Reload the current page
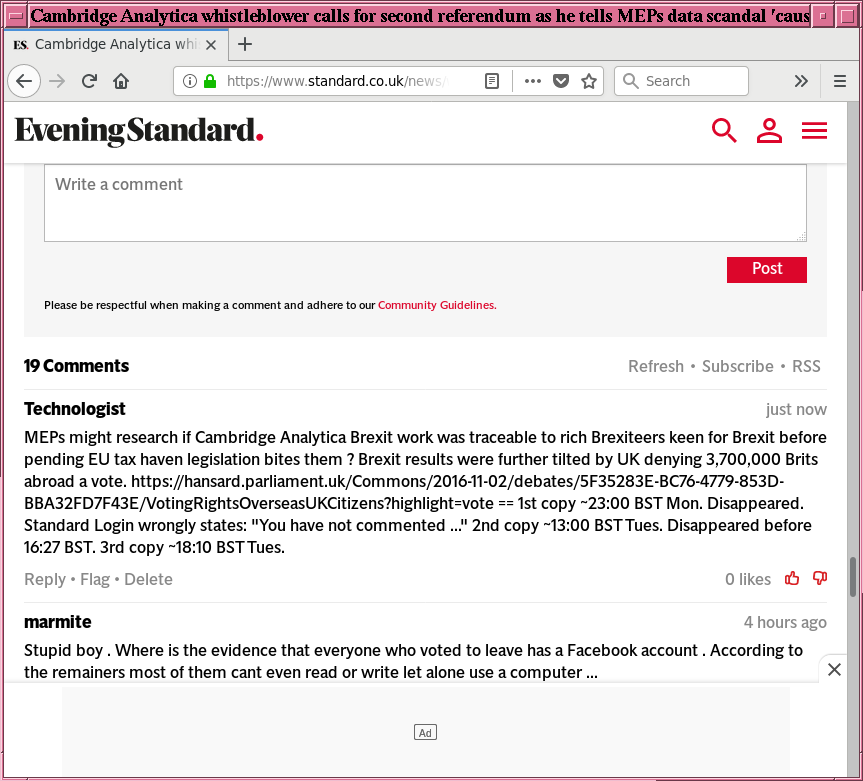This screenshot has width=863, height=781. pos(89,81)
